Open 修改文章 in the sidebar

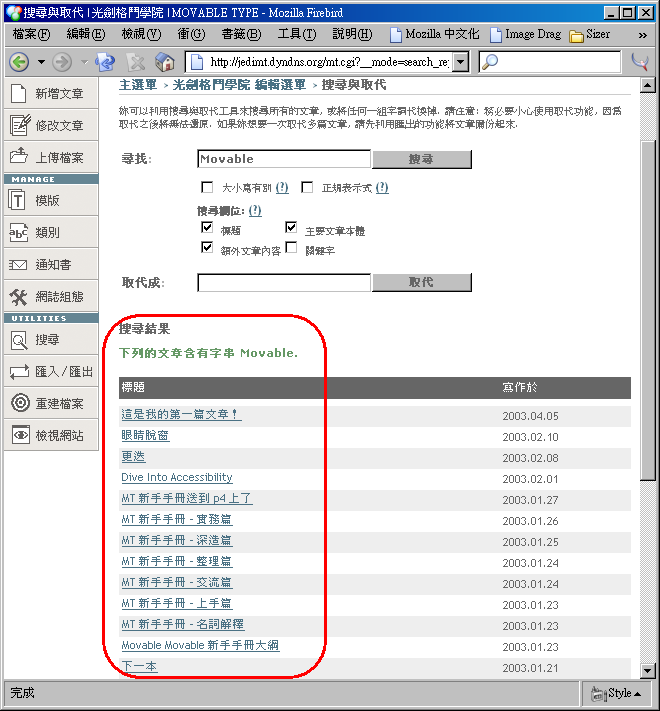pyautogui.click(x=51, y=125)
